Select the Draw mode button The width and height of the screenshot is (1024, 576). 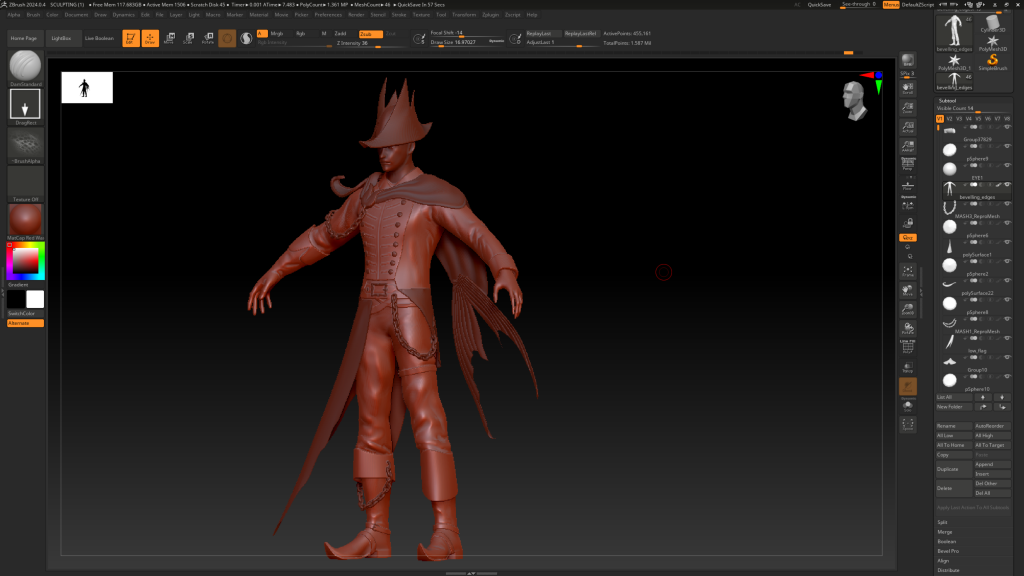(x=150, y=38)
